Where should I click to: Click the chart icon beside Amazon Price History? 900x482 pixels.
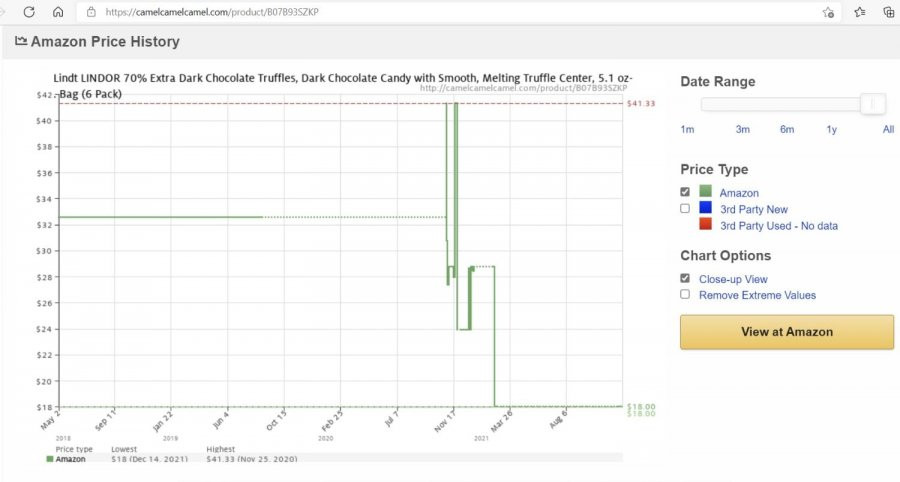[x=21, y=41]
